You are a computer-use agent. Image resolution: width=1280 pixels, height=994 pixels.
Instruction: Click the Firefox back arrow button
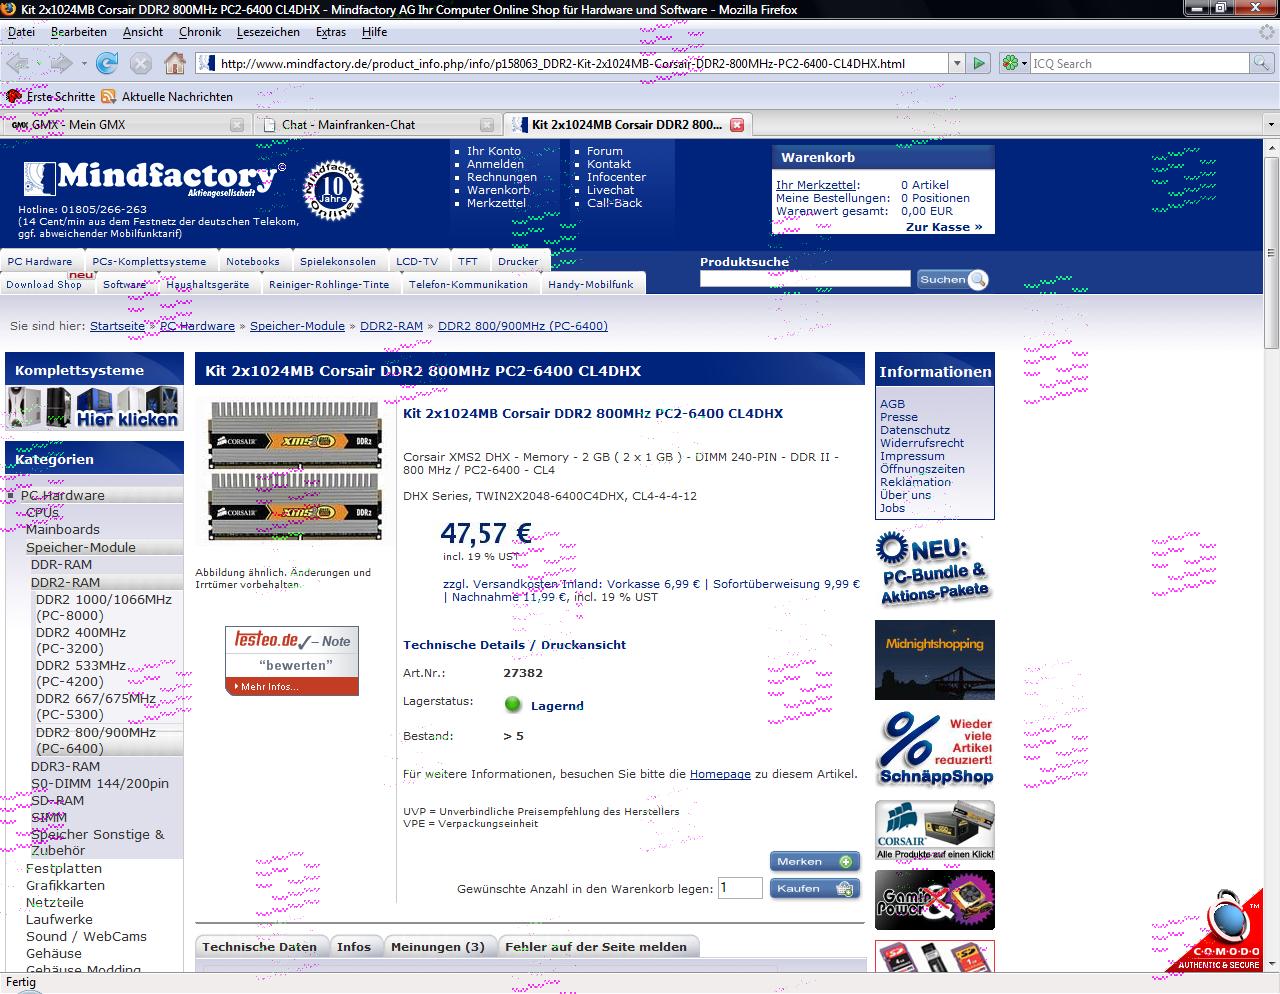pyautogui.click(x=18, y=63)
